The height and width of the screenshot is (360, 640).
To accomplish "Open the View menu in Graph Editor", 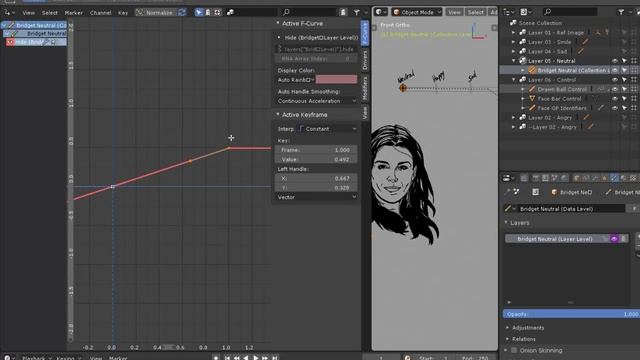I will [x=29, y=13].
